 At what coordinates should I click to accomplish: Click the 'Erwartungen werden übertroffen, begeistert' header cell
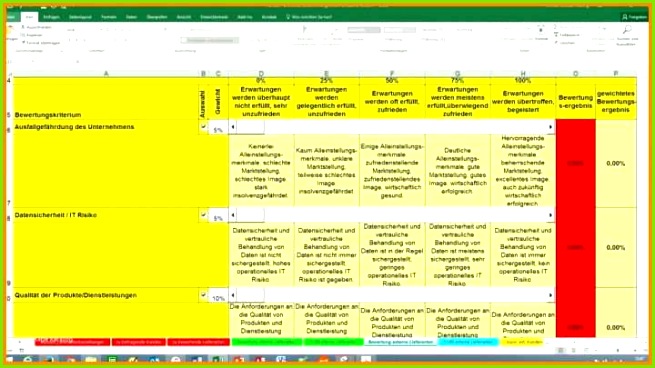[523, 102]
